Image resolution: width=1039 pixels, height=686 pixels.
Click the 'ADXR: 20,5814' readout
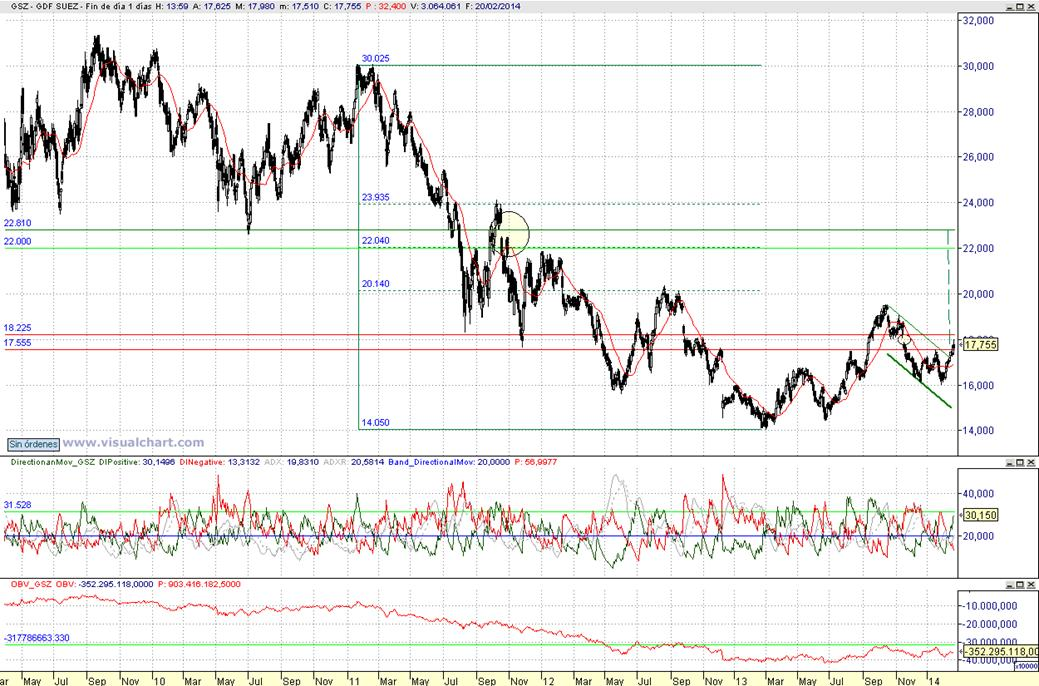(356, 462)
